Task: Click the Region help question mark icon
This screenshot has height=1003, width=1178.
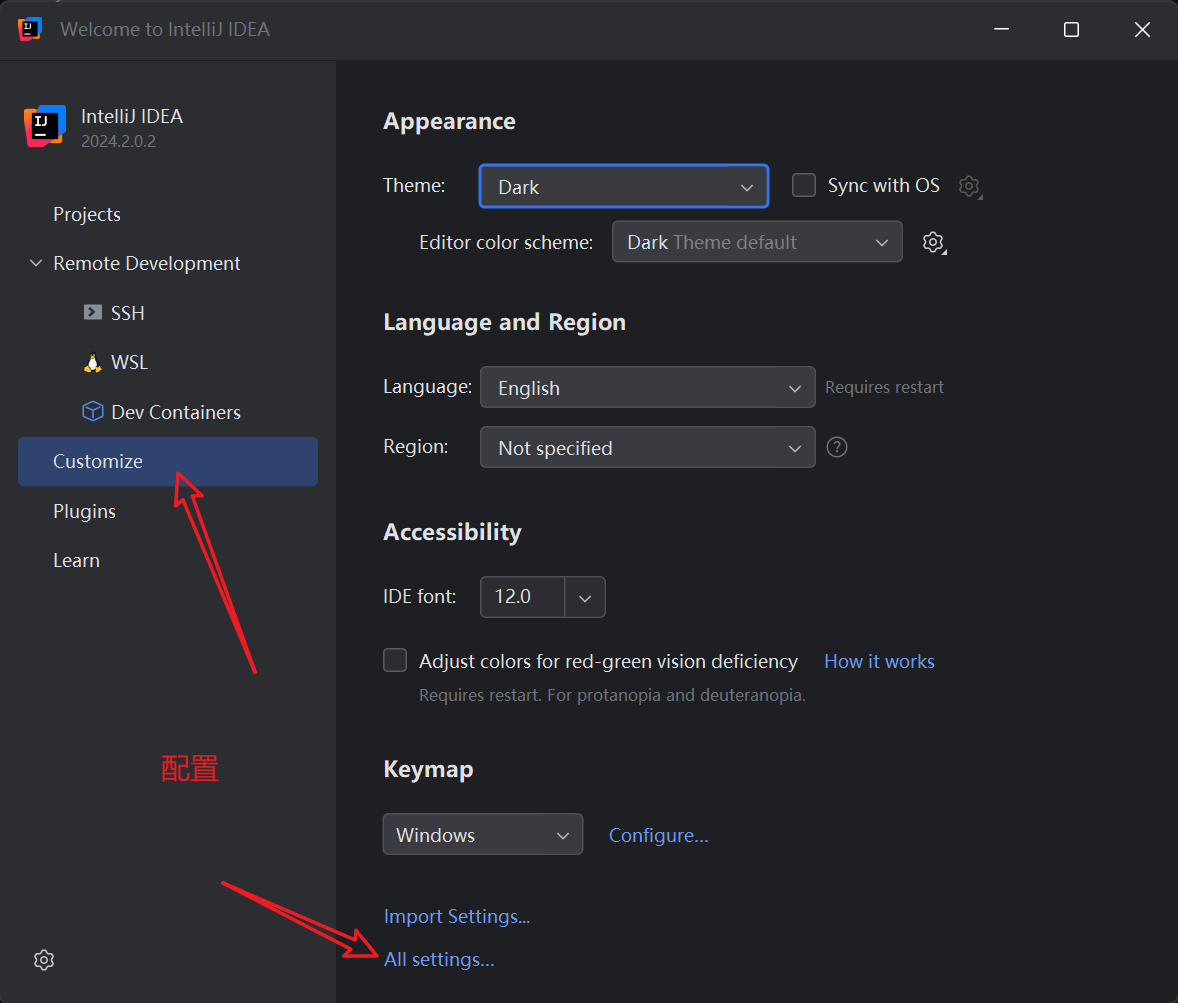Action: 838,447
